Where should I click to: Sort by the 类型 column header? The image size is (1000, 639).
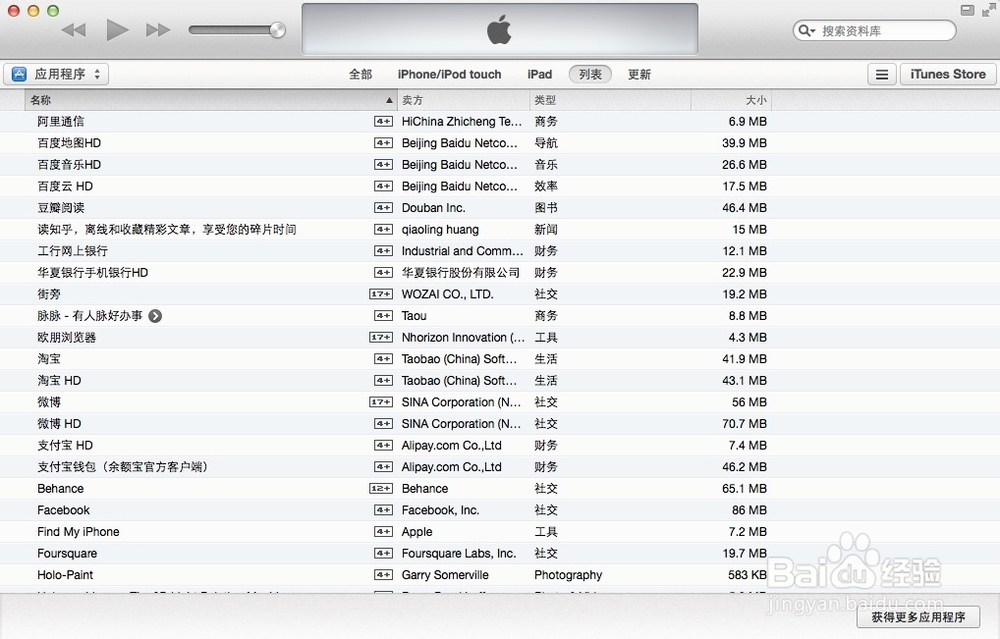click(610, 100)
